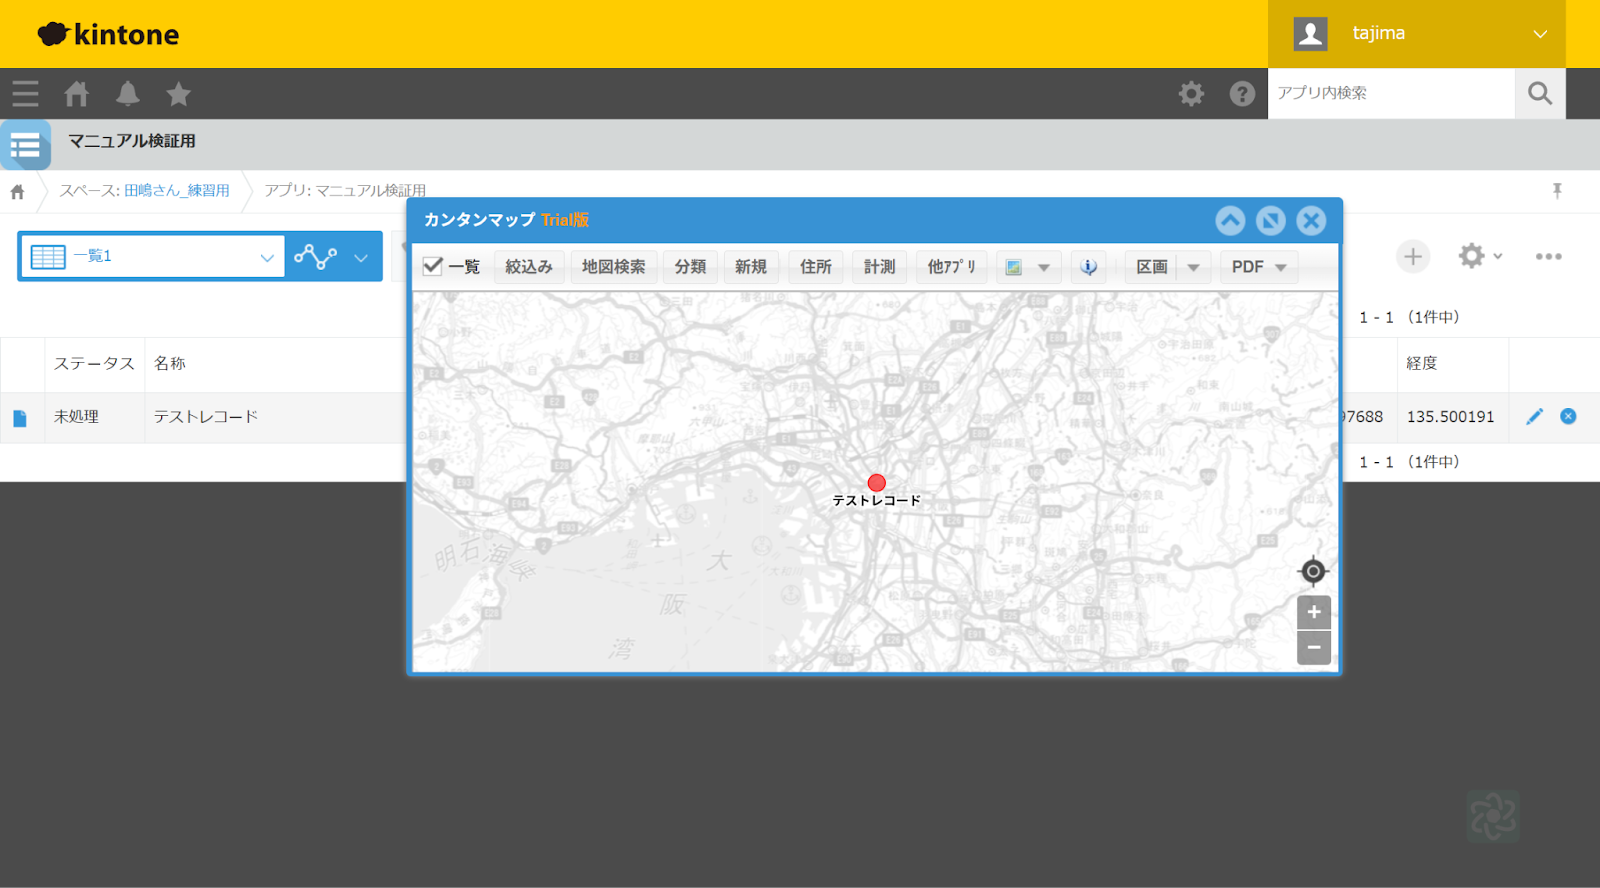This screenshot has width=1600, height=888.
Task: Open the hamburger menu in the header
Action: [x=25, y=94]
